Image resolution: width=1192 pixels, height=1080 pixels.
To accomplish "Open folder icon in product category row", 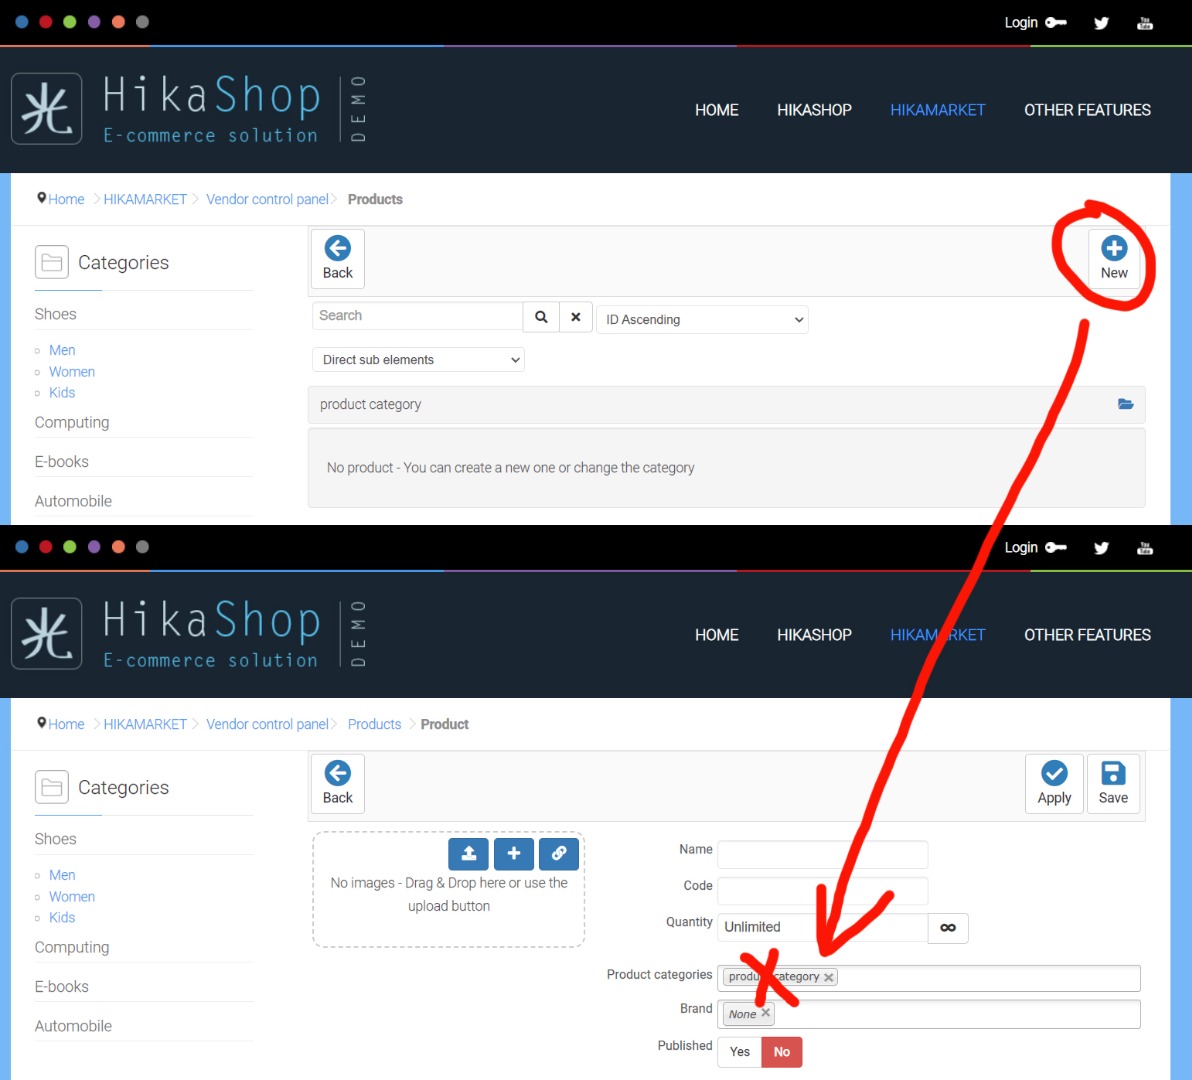I will (x=1125, y=404).
